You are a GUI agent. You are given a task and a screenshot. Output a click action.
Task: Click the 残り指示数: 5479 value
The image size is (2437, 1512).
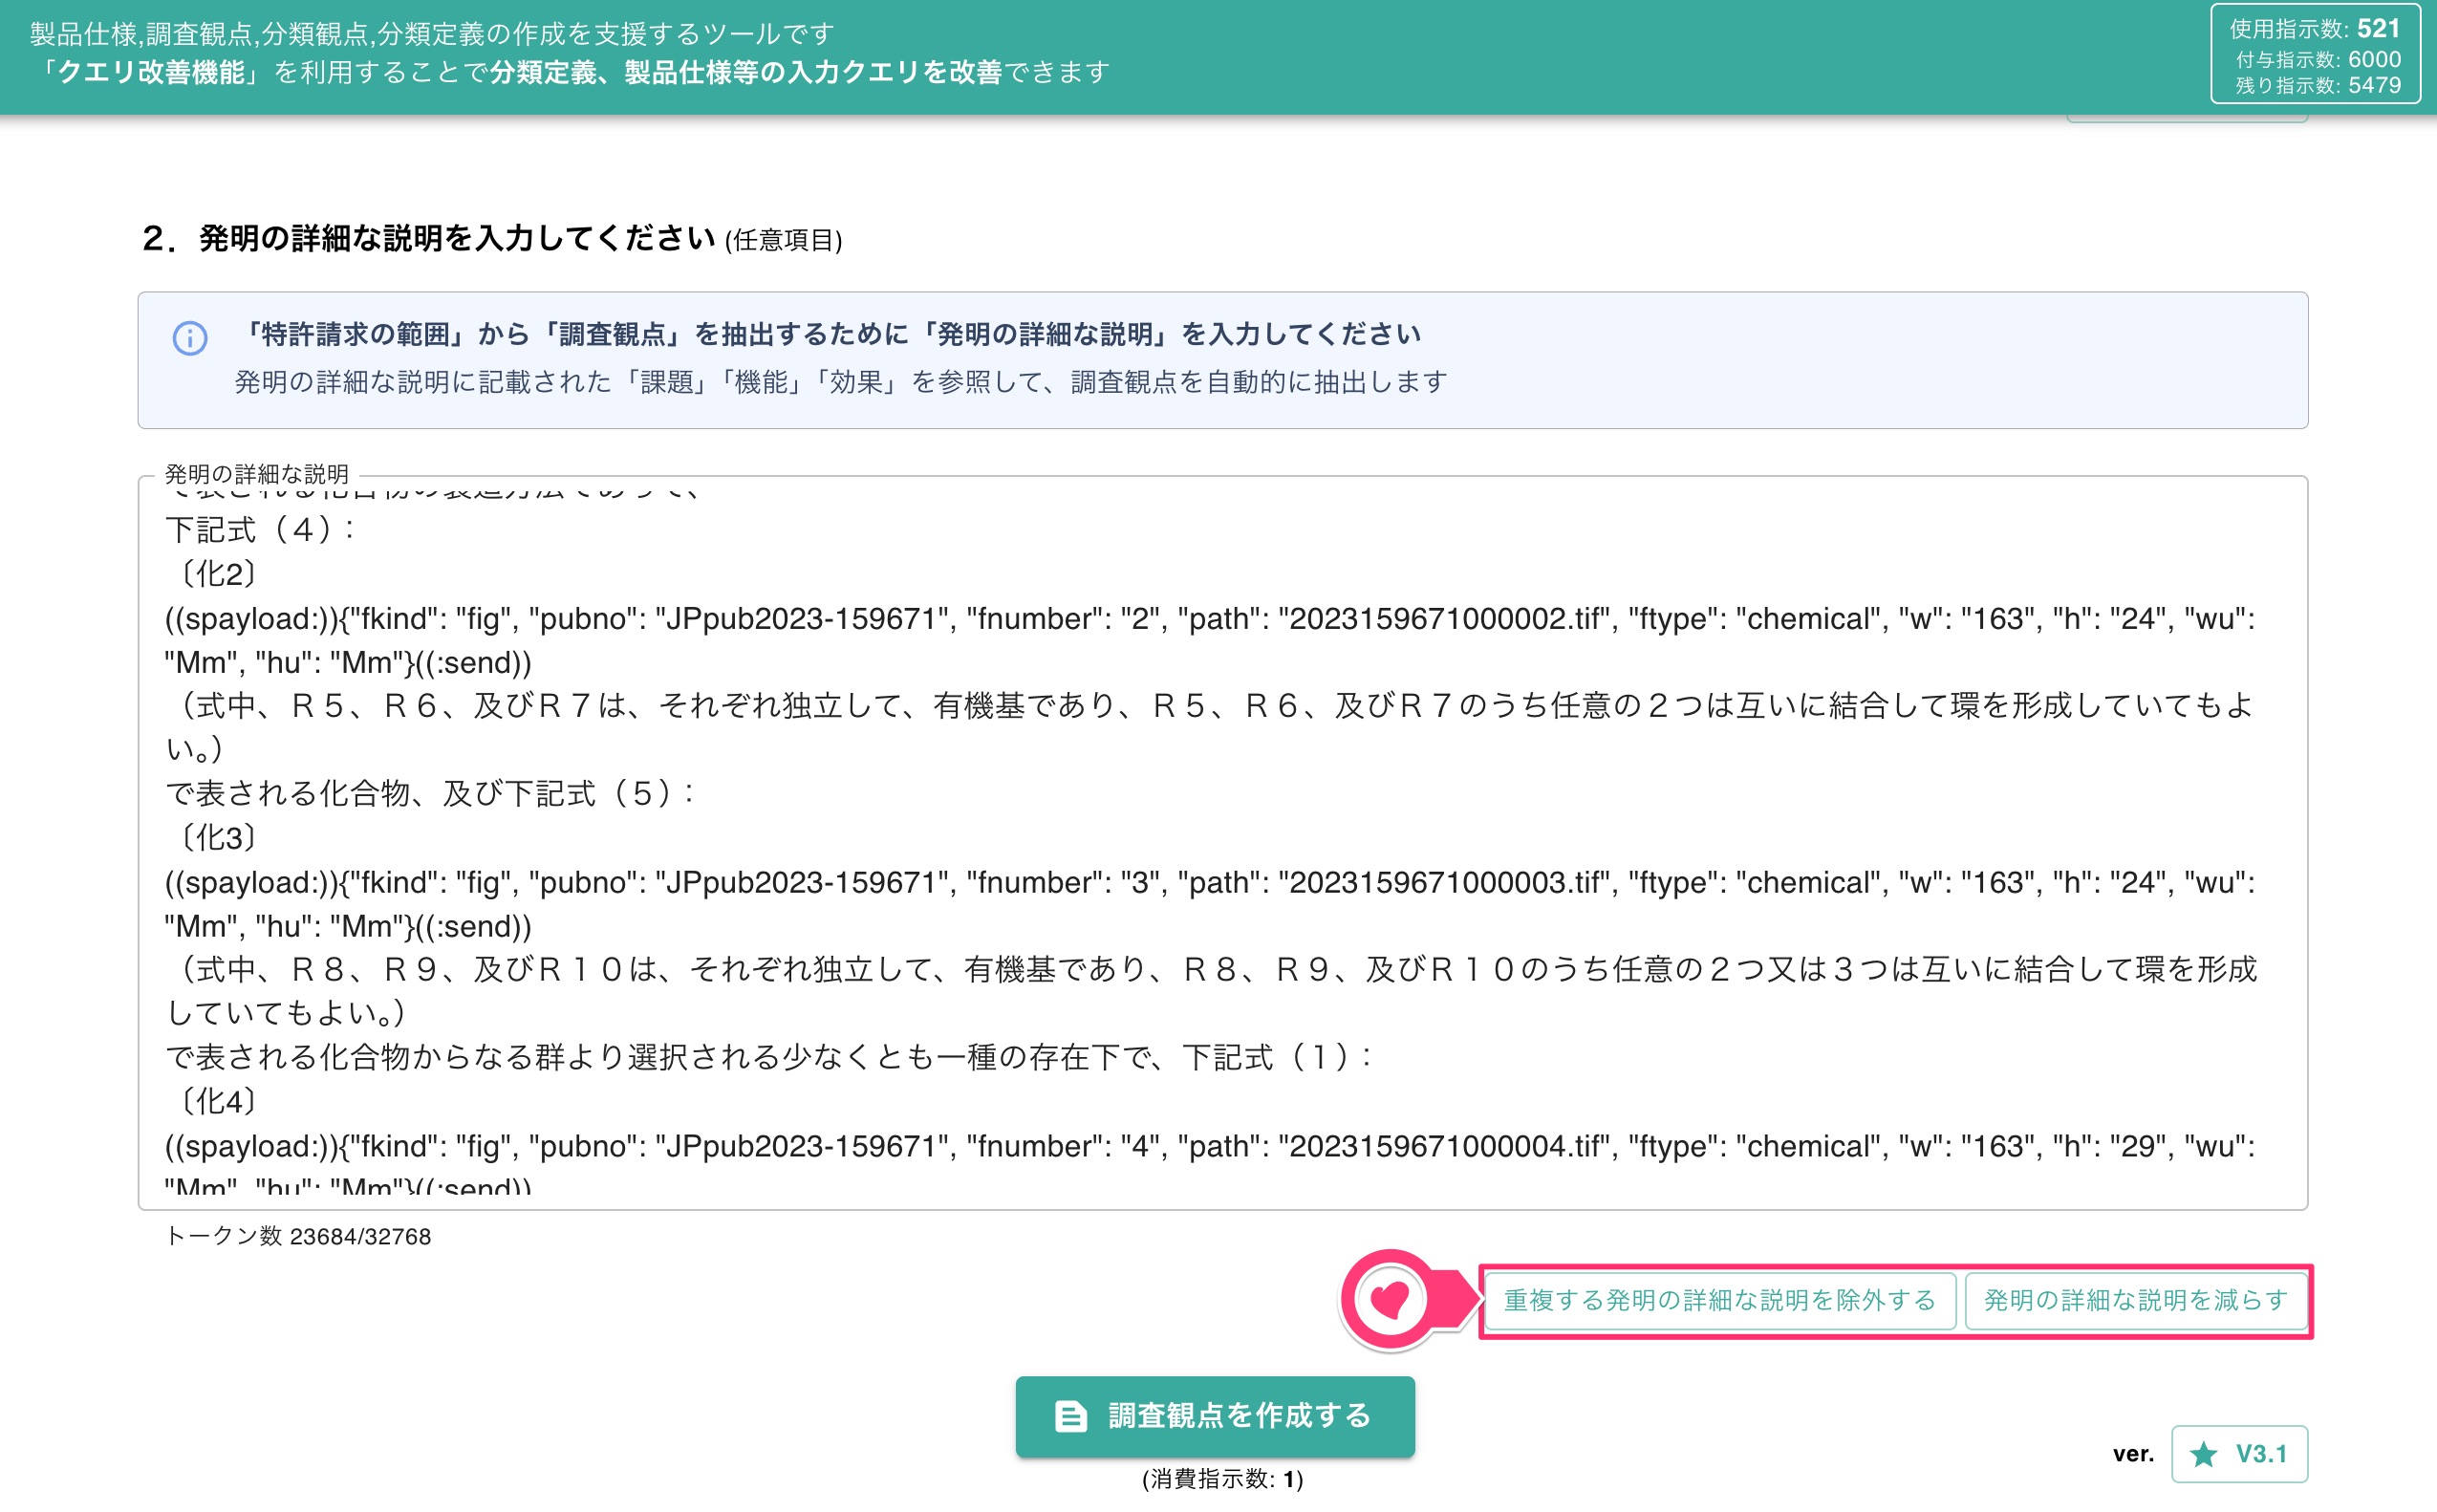[2318, 85]
